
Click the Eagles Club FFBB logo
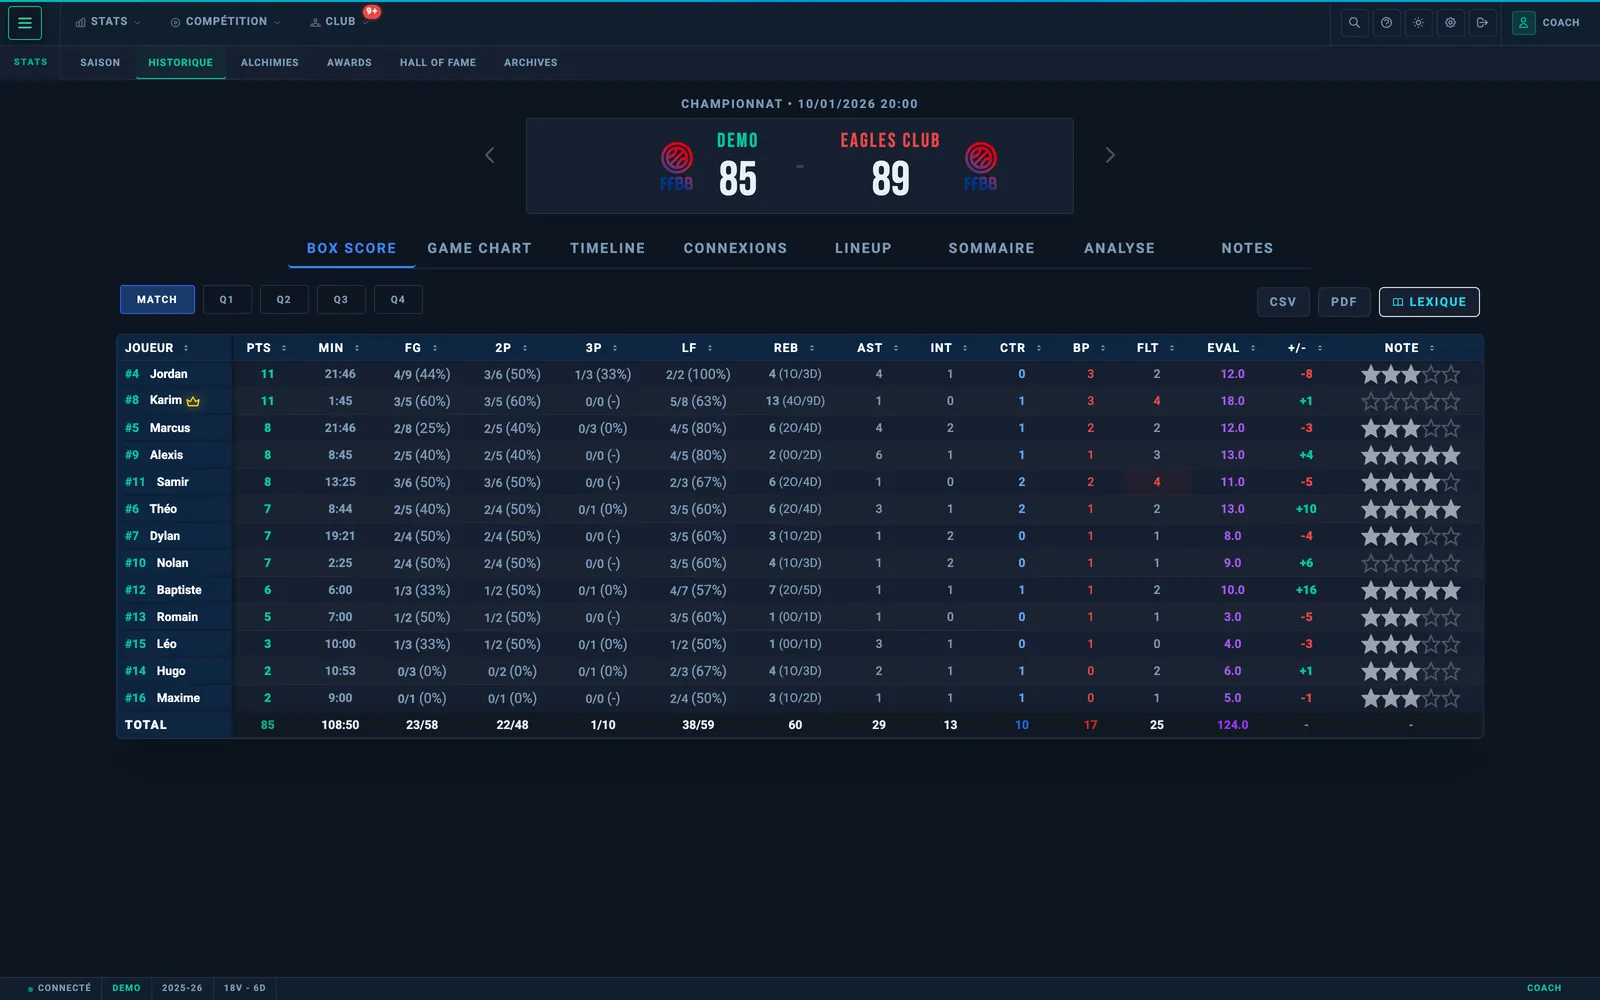[981, 166]
